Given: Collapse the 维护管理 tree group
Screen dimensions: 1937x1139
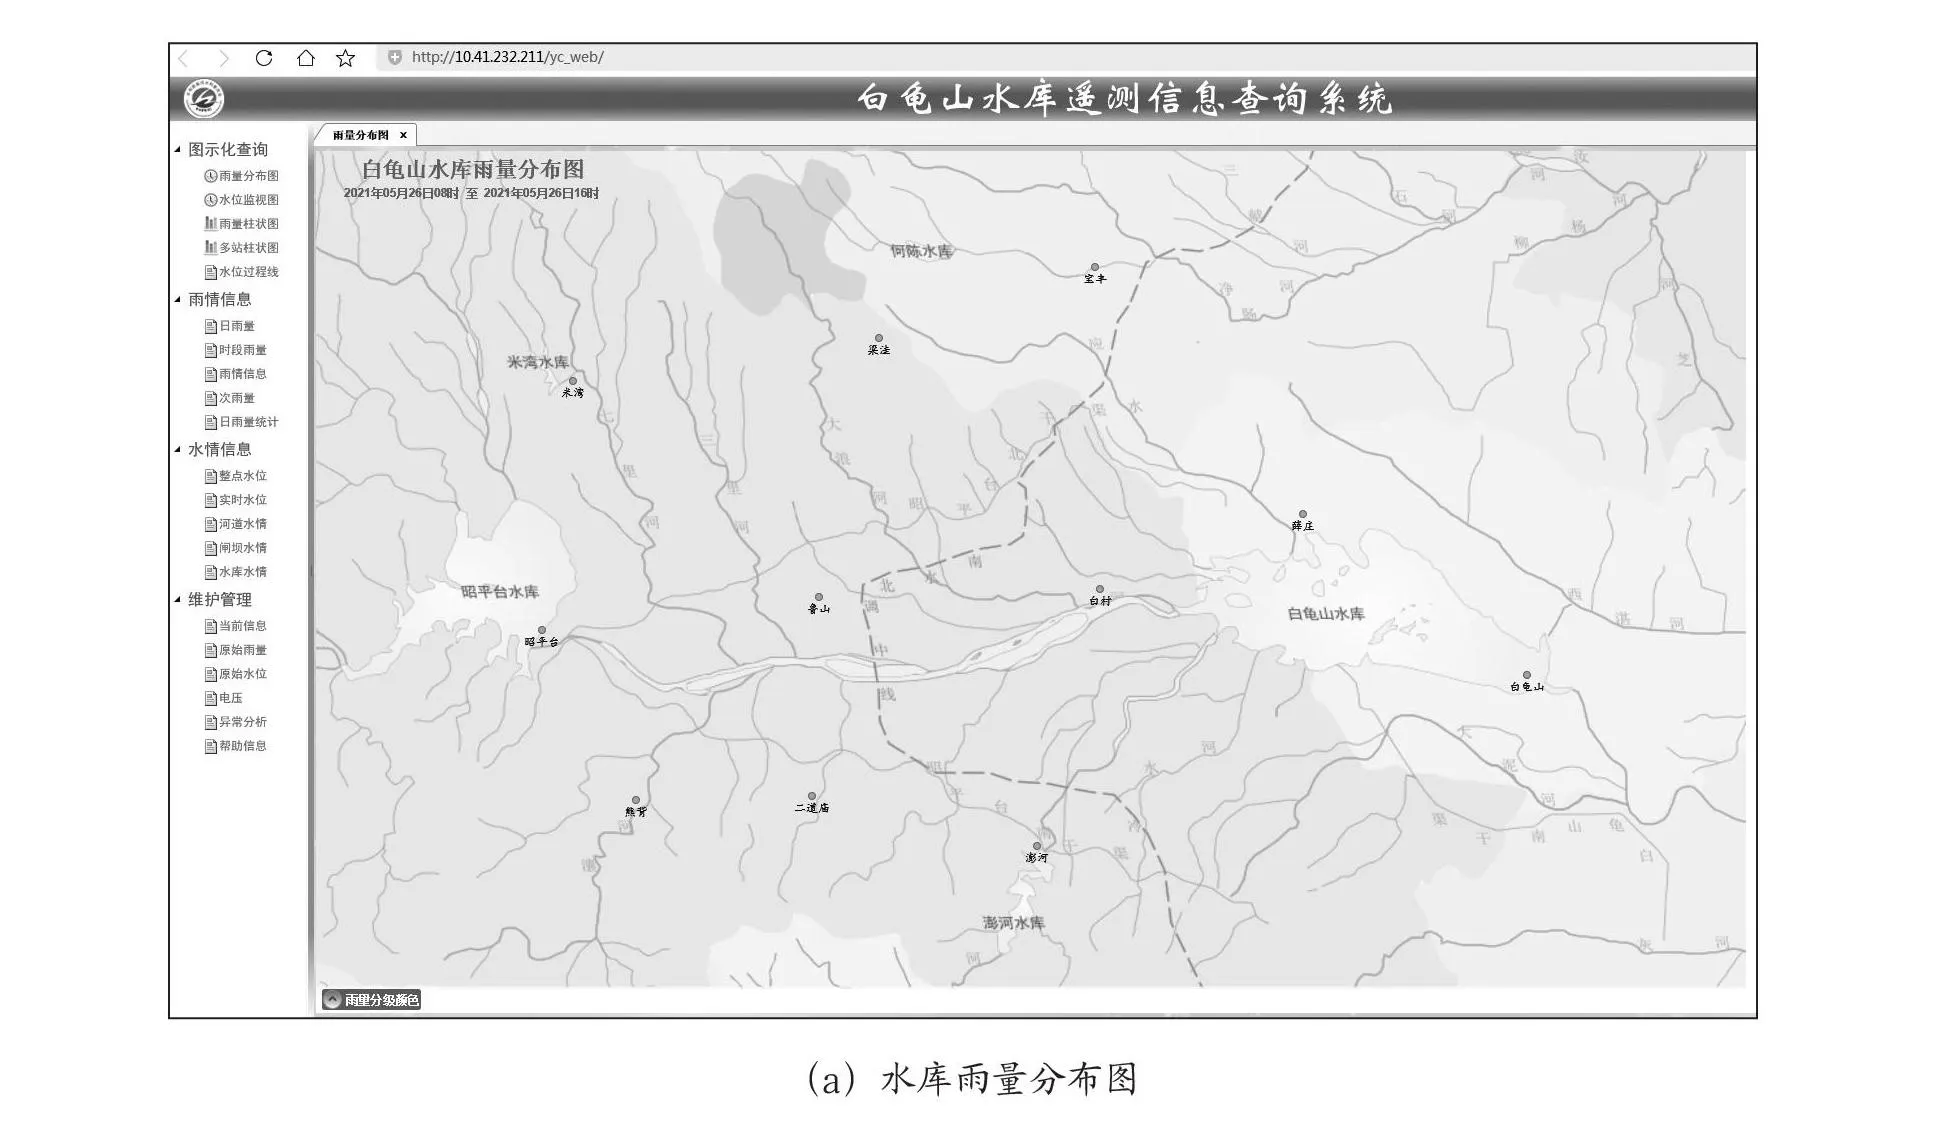Looking at the screenshot, I should (x=178, y=600).
